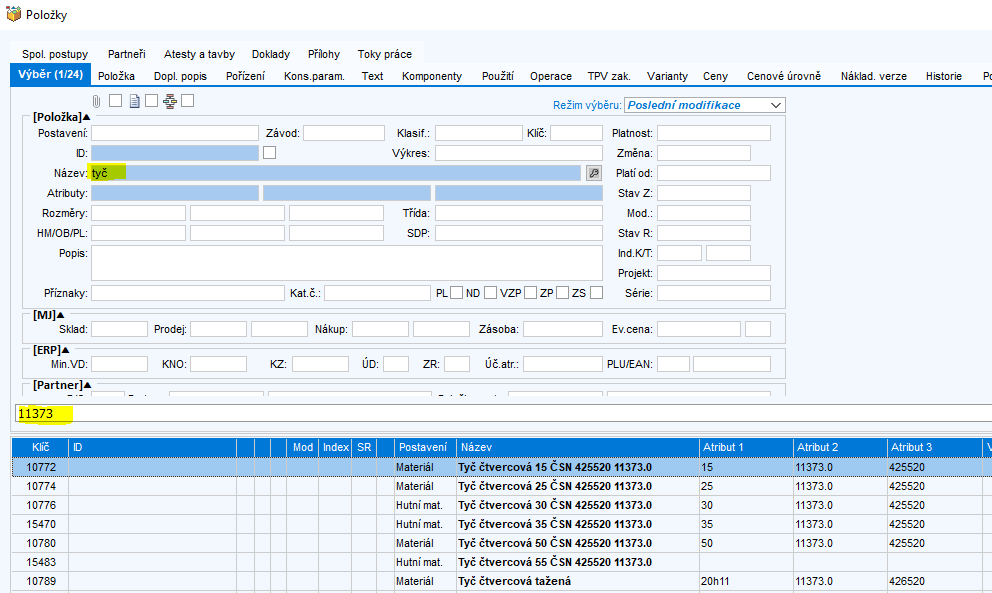
Task: Collapse the [MJ] section
Action: coord(61,315)
